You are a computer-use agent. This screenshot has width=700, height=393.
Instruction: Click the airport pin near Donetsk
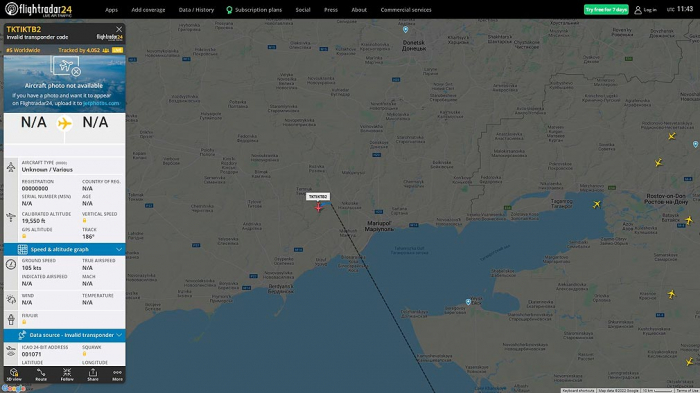coord(405,29)
